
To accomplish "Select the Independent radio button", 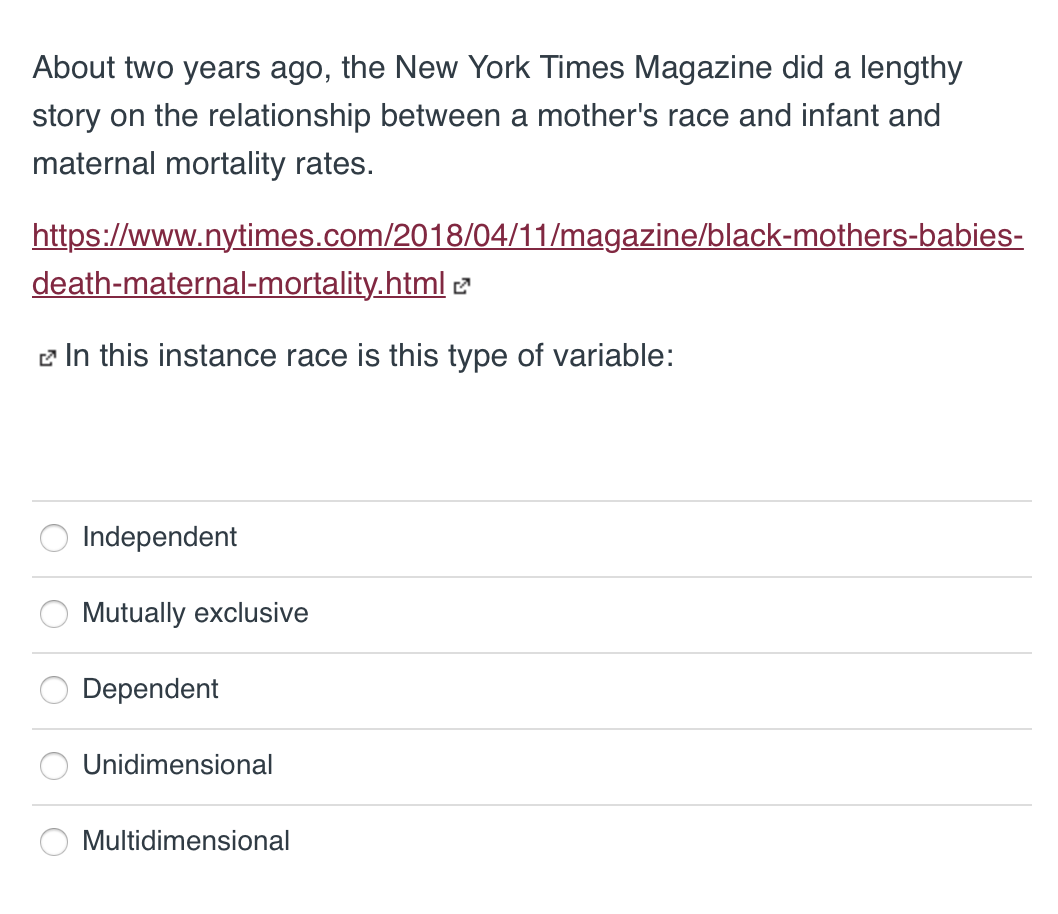I will 54,538.
